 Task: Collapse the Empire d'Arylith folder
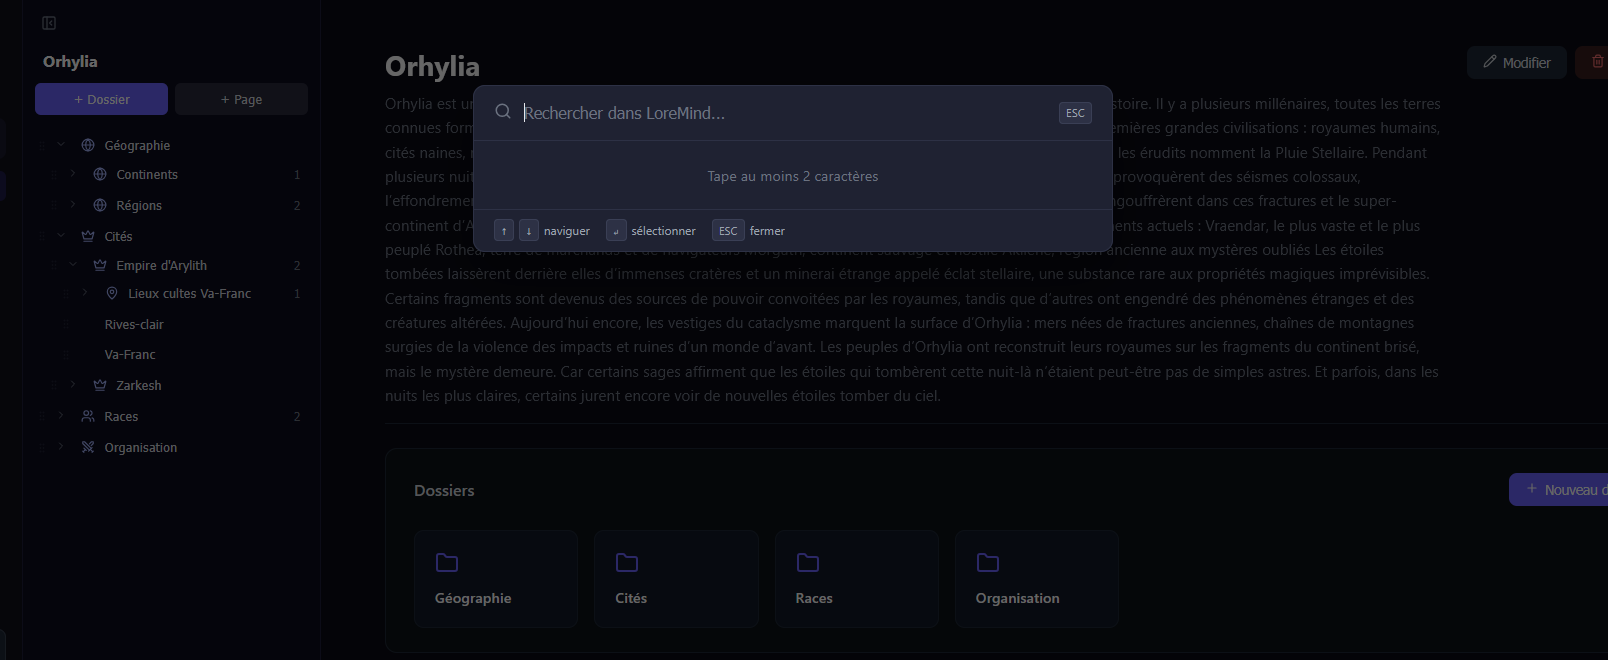point(73,265)
